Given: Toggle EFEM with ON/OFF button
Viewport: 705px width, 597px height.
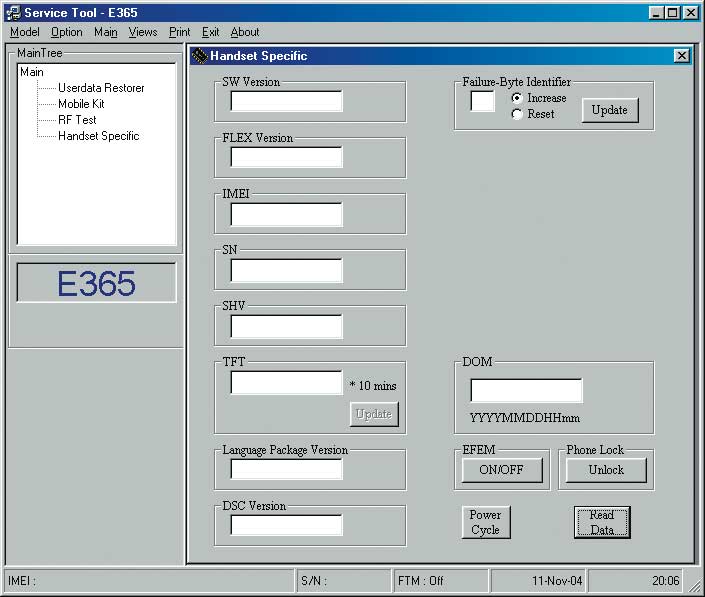Looking at the screenshot, I should pyautogui.click(x=502, y=470).
